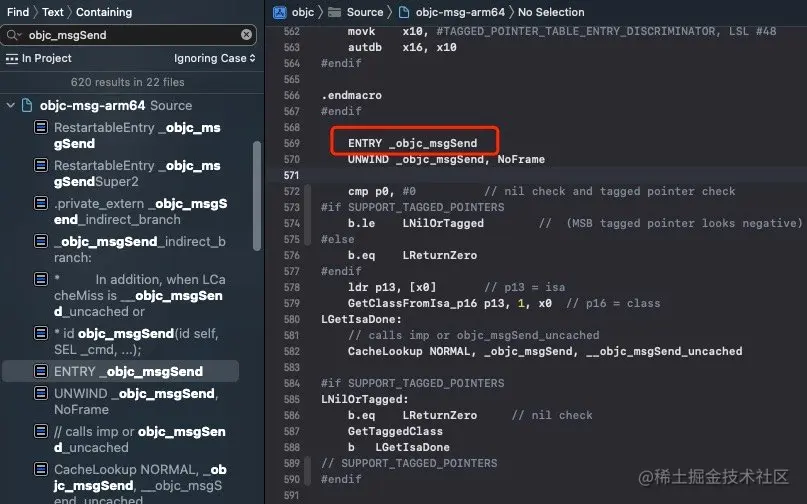
Task: Clear the objc_msgSend search field
Action: [247, 34]
